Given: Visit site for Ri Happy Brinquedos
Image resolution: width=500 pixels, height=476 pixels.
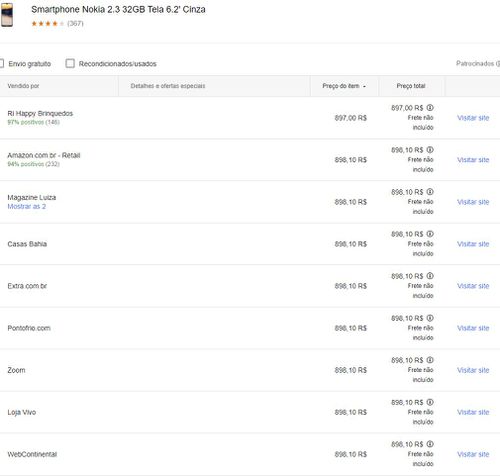Looking at the screenshot, I should pyautogui.click(x=473, y=118).
